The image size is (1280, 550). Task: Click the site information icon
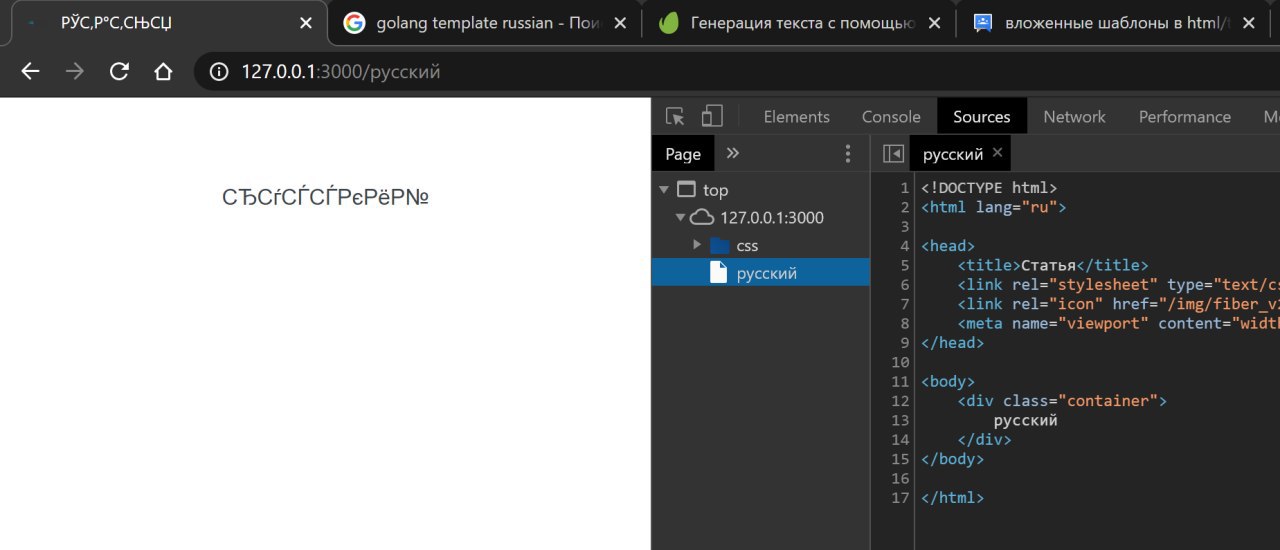point(218,71)
